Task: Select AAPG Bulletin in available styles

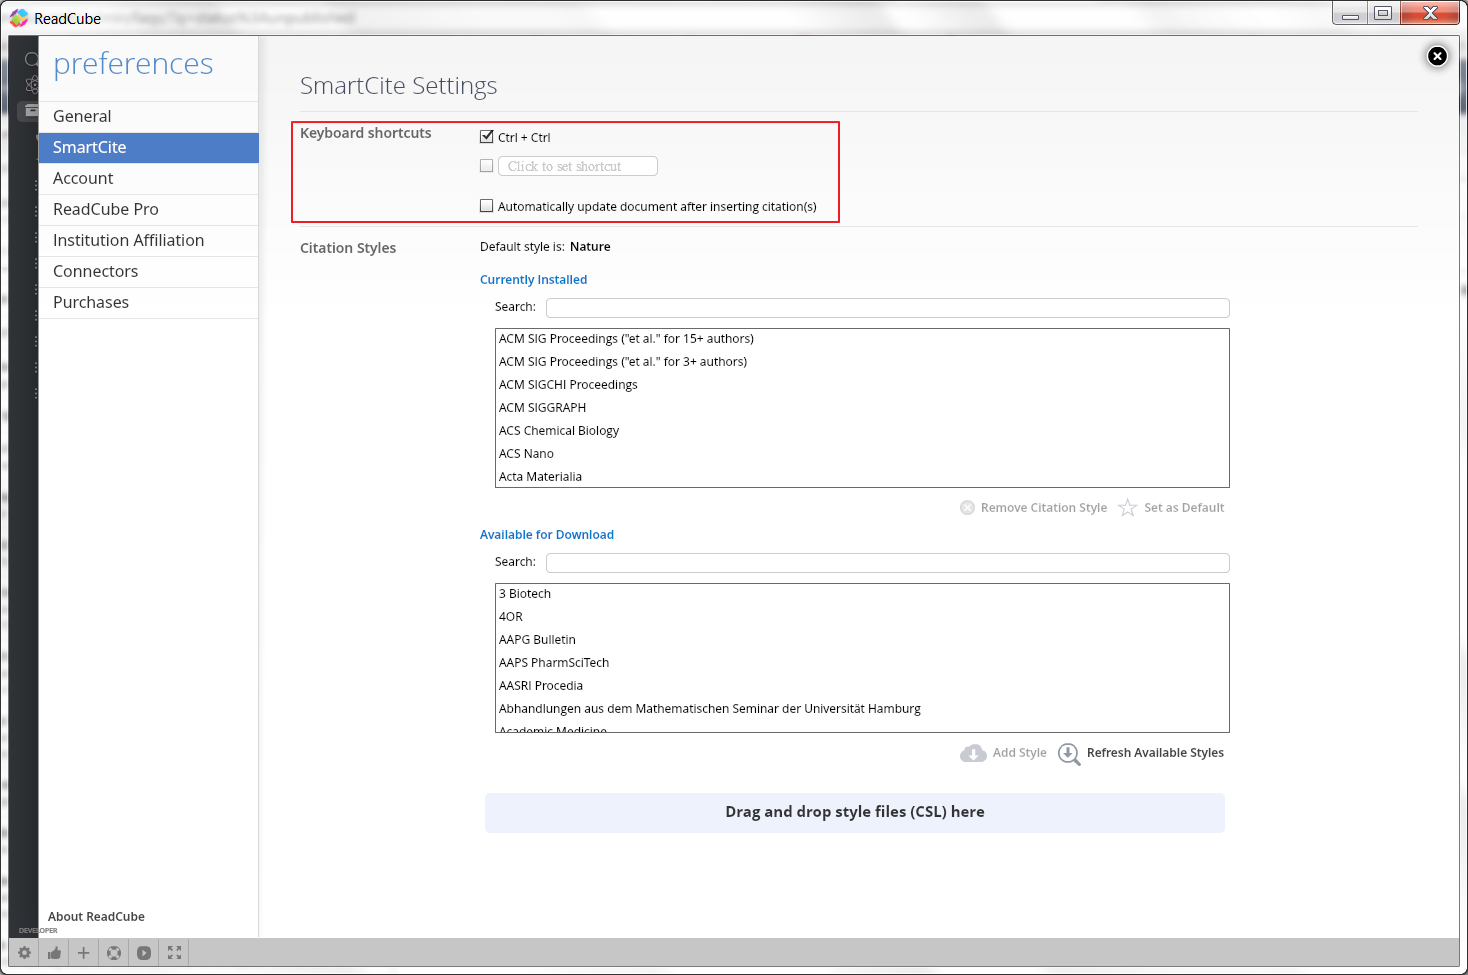Action: pos(862,640)
